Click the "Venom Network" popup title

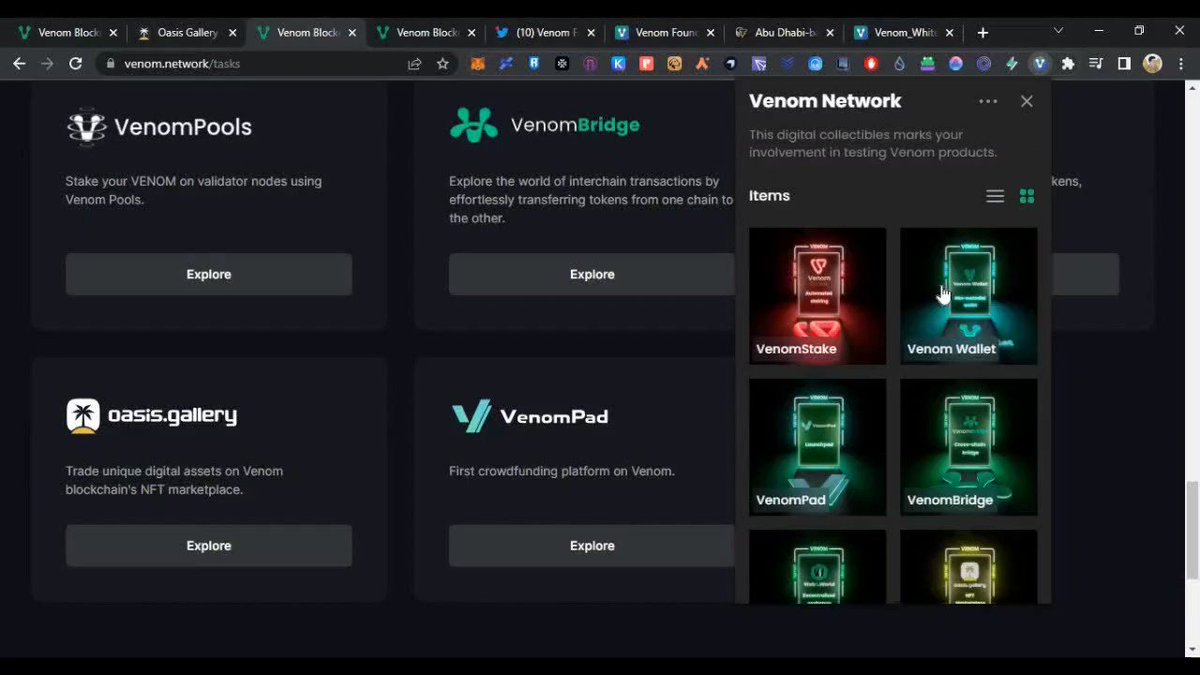[825, 101]
